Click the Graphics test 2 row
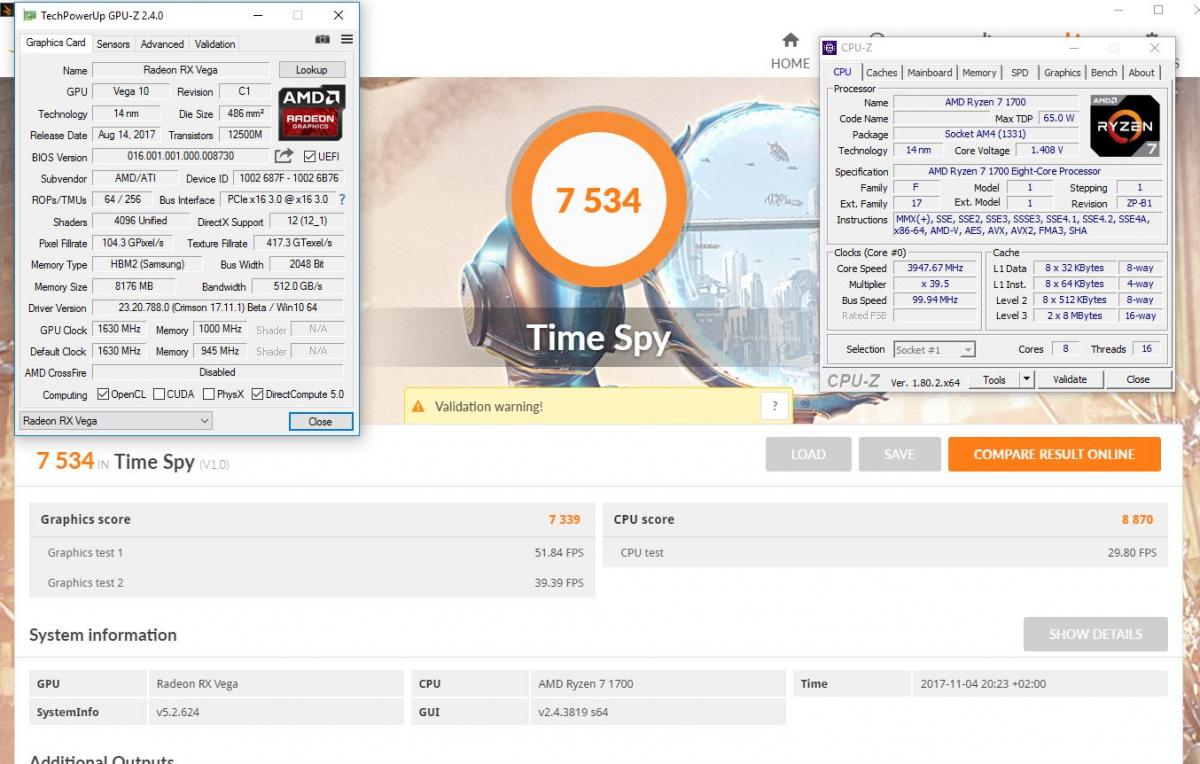 click(312, 582)
